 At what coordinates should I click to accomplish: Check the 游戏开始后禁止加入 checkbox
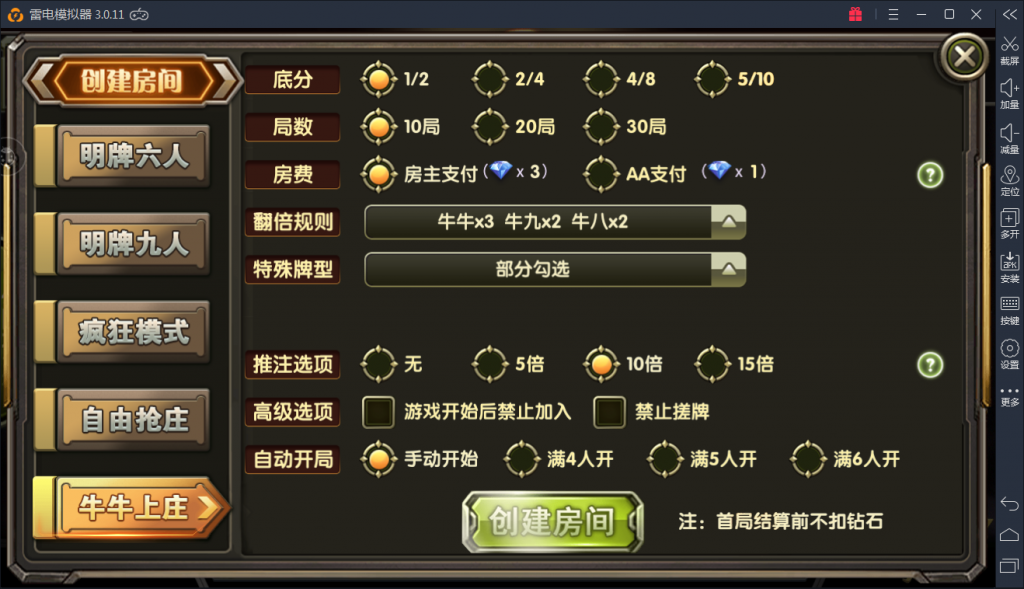[x=378, y=412]
